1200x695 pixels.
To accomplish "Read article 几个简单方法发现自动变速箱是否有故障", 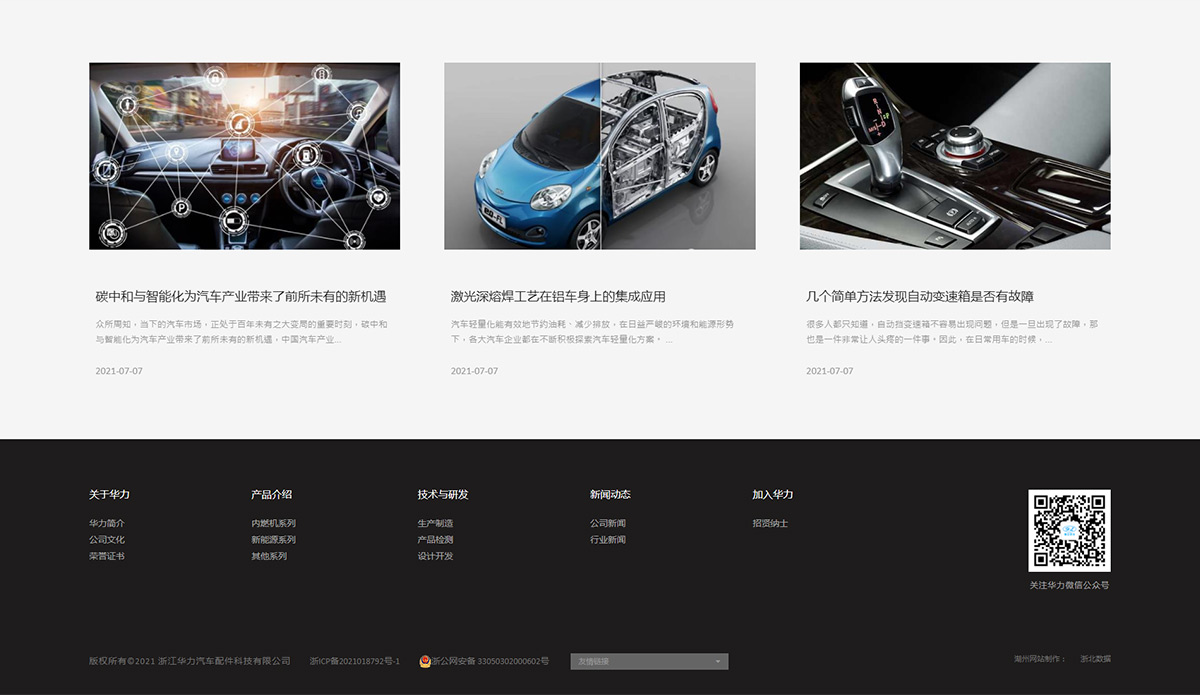I will pos(920,297).
